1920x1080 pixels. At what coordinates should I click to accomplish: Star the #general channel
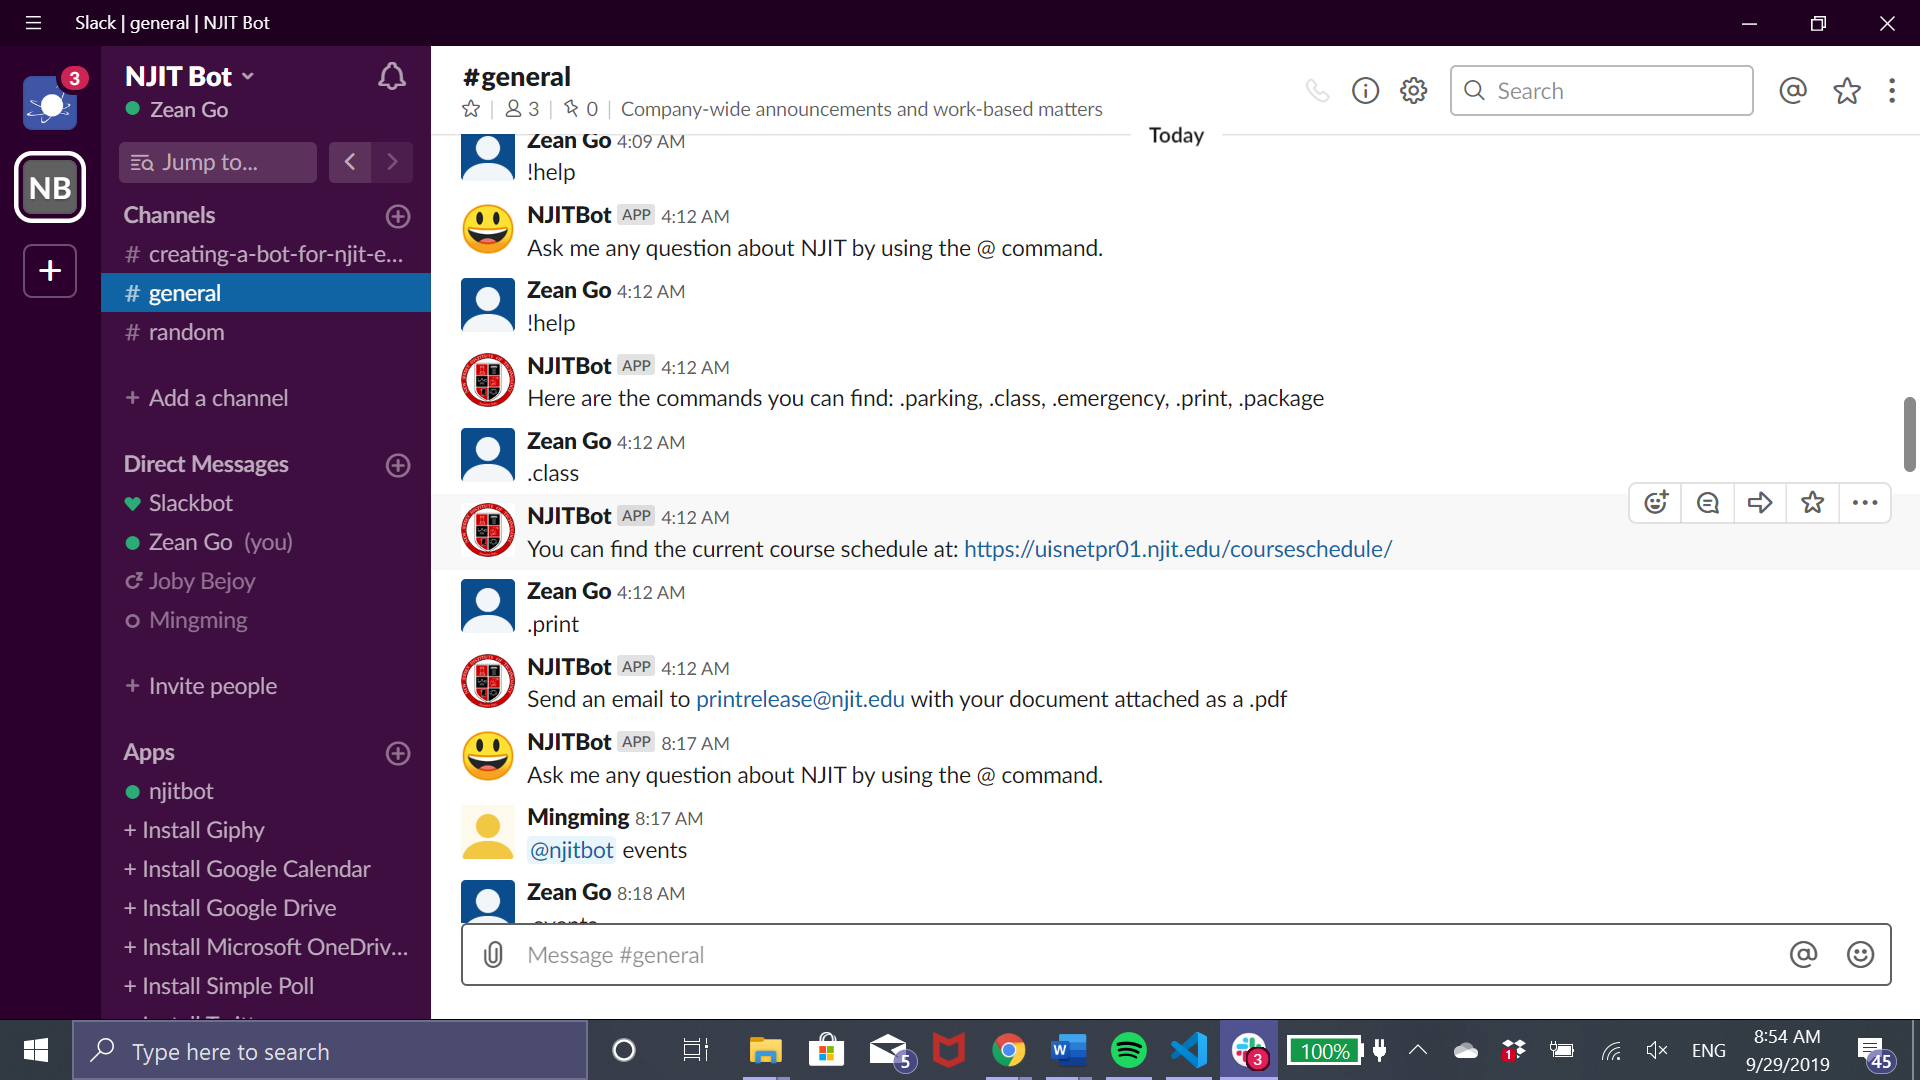tap(471, 109)
